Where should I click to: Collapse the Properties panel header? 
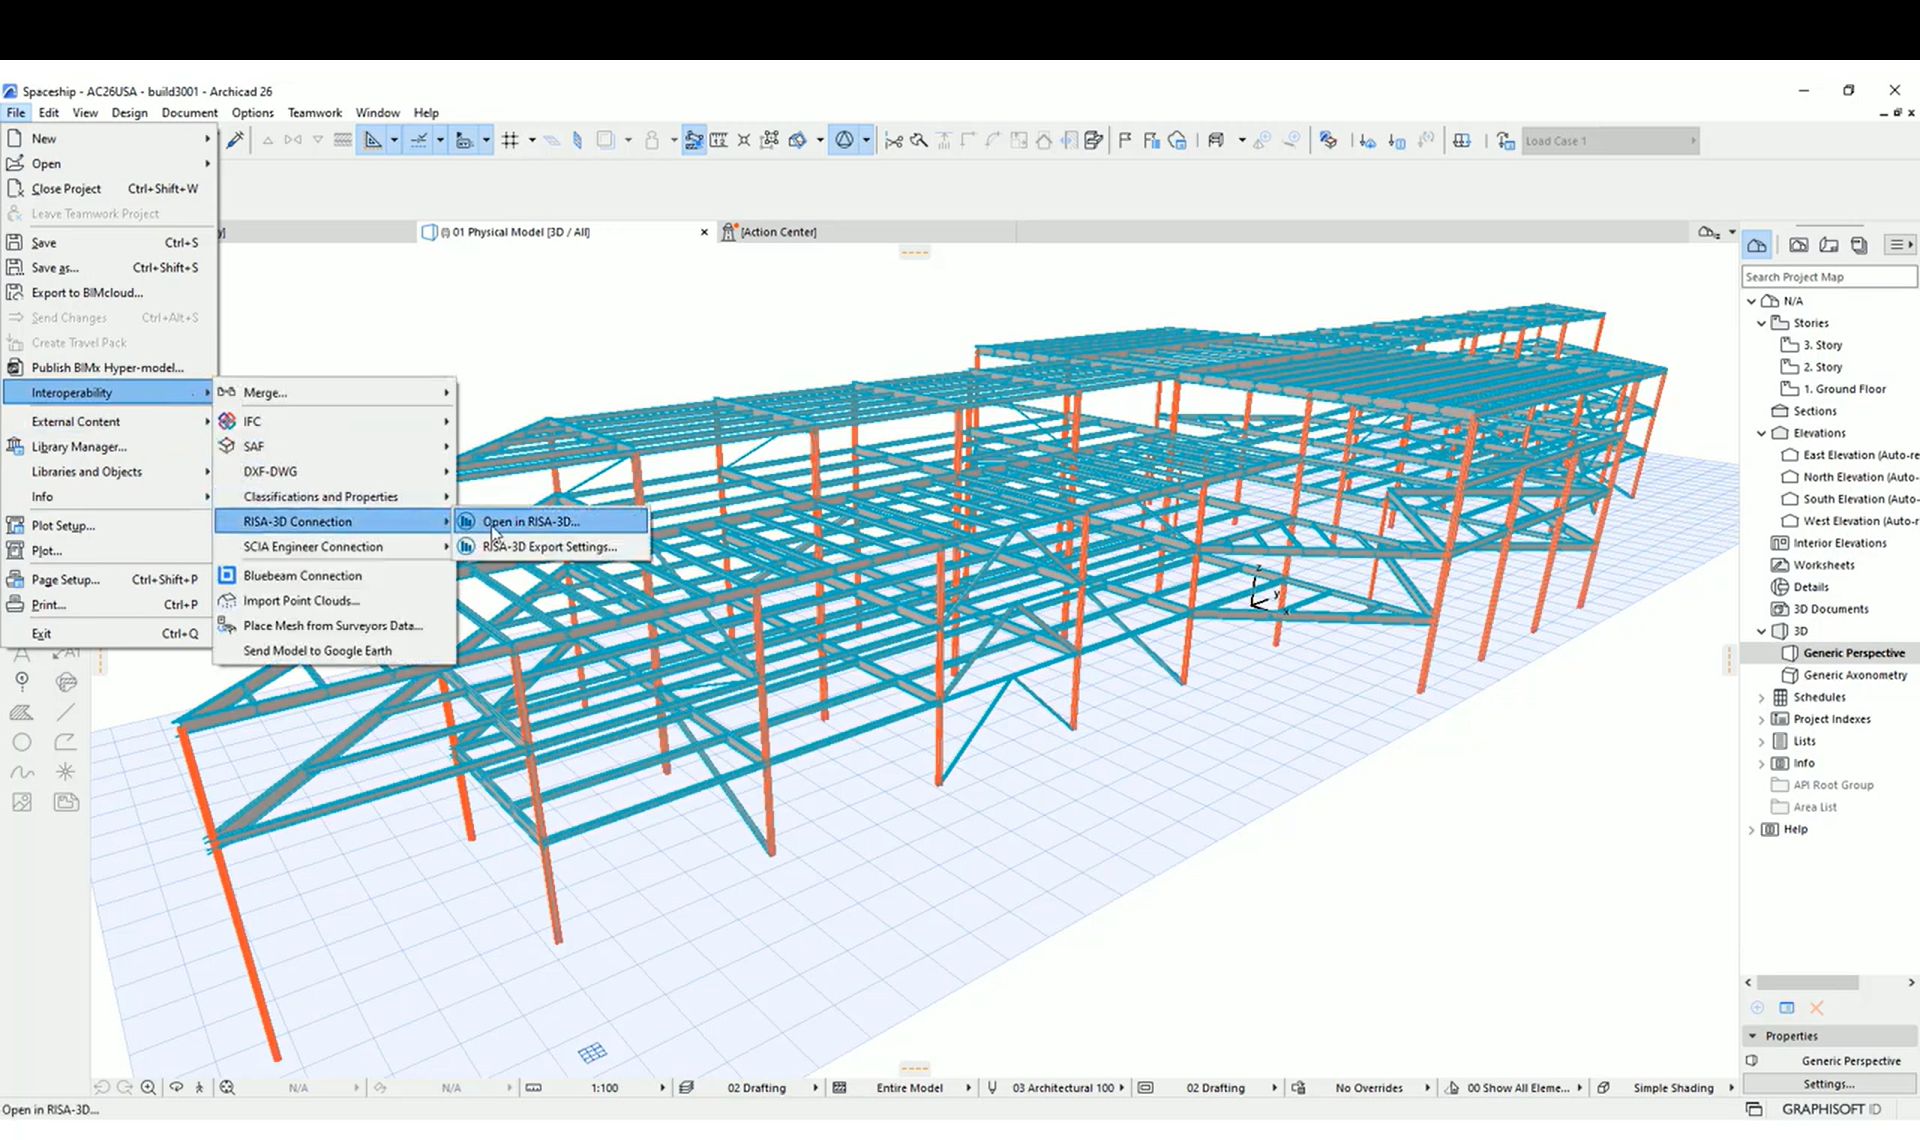tap(1828, 1036)
